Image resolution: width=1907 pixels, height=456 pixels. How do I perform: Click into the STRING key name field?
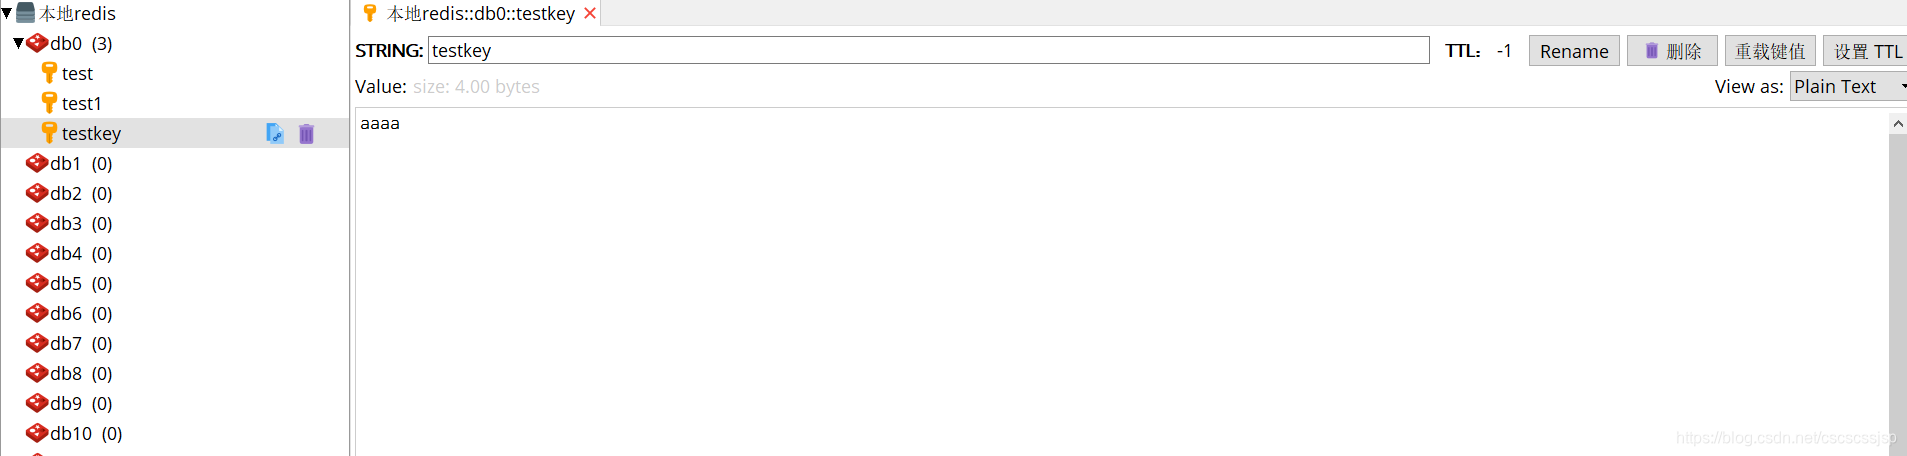[928, 51]
